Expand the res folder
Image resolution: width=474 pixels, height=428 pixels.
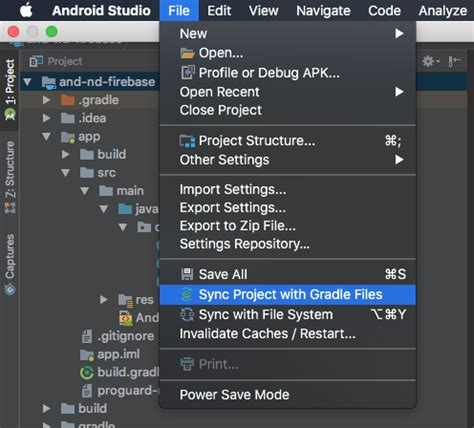coord(104,299)
